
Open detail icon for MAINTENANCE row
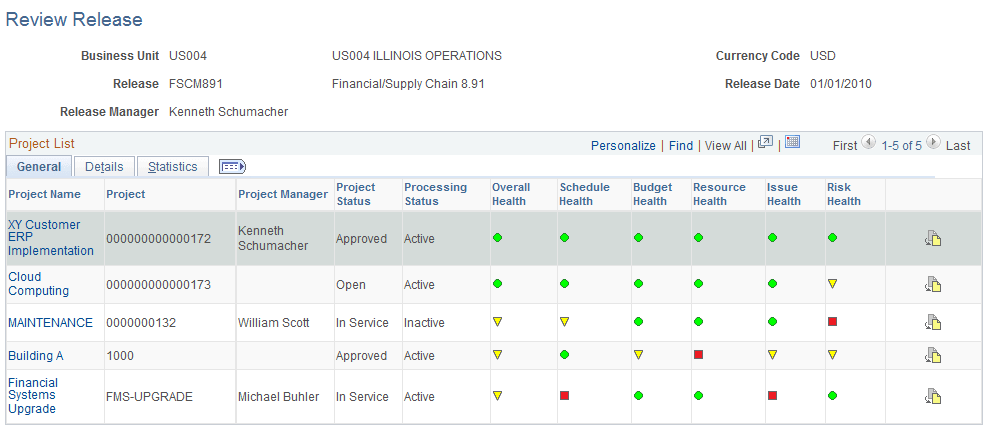pyautogui.click(x=933, y=322)
